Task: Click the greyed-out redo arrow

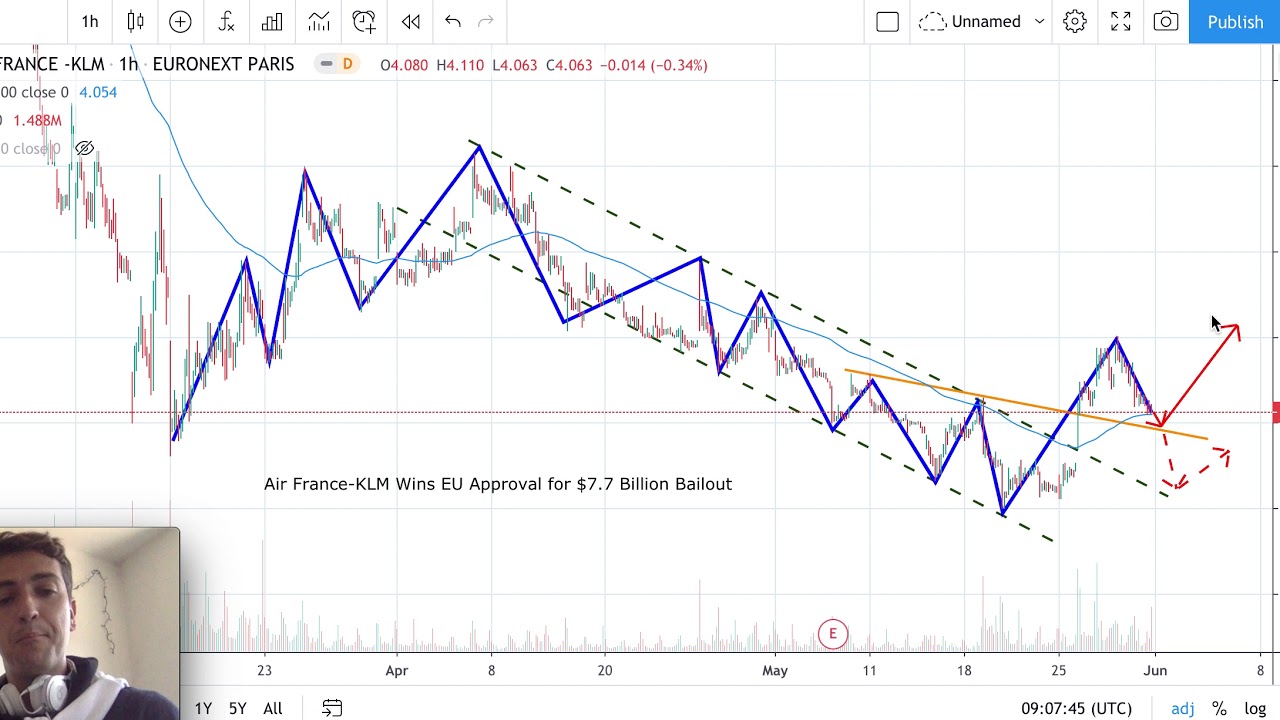Action: [486, 21]
